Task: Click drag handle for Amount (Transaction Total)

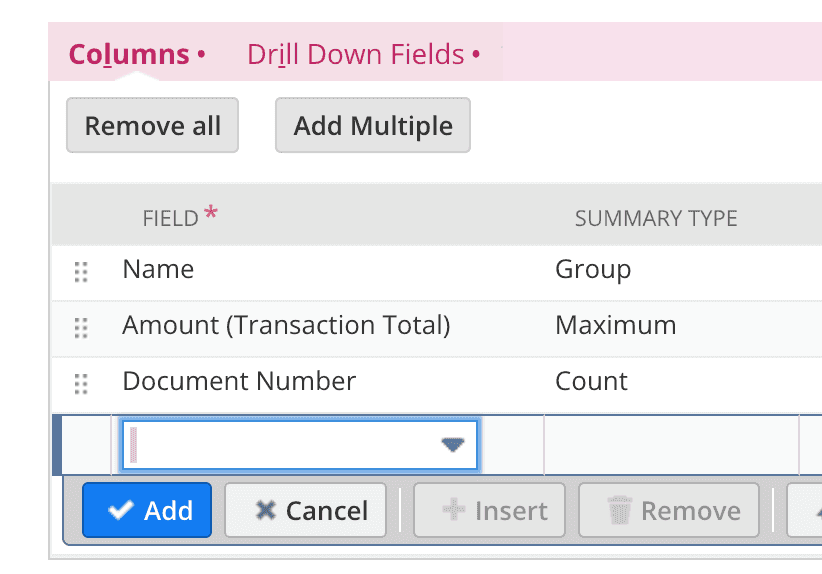Action: (81, 328)
